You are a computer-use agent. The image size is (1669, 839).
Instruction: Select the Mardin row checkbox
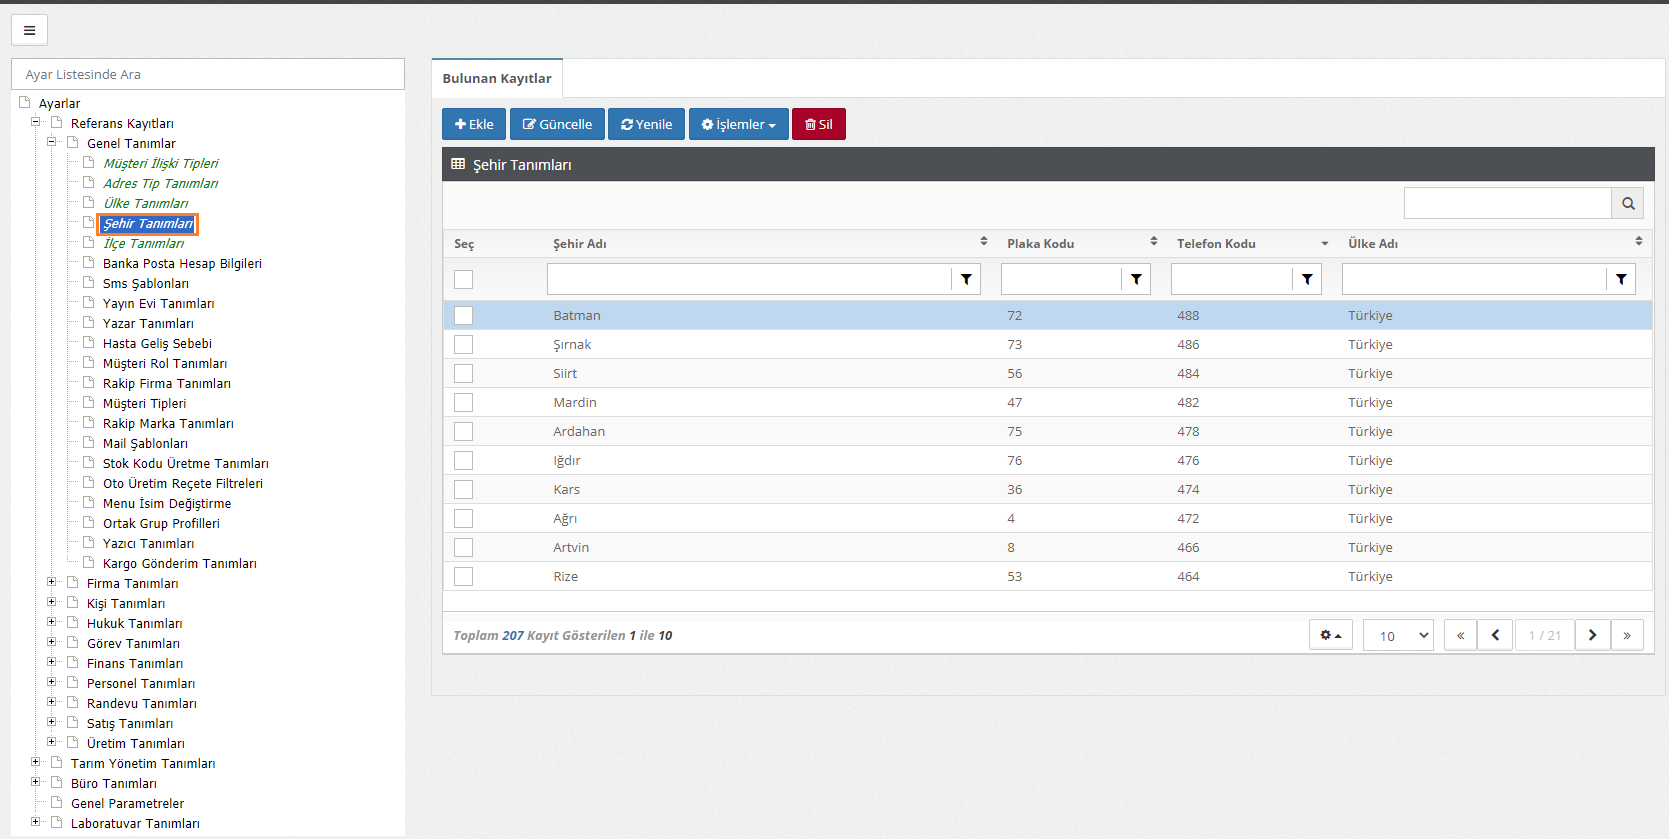tap(463, 402)
